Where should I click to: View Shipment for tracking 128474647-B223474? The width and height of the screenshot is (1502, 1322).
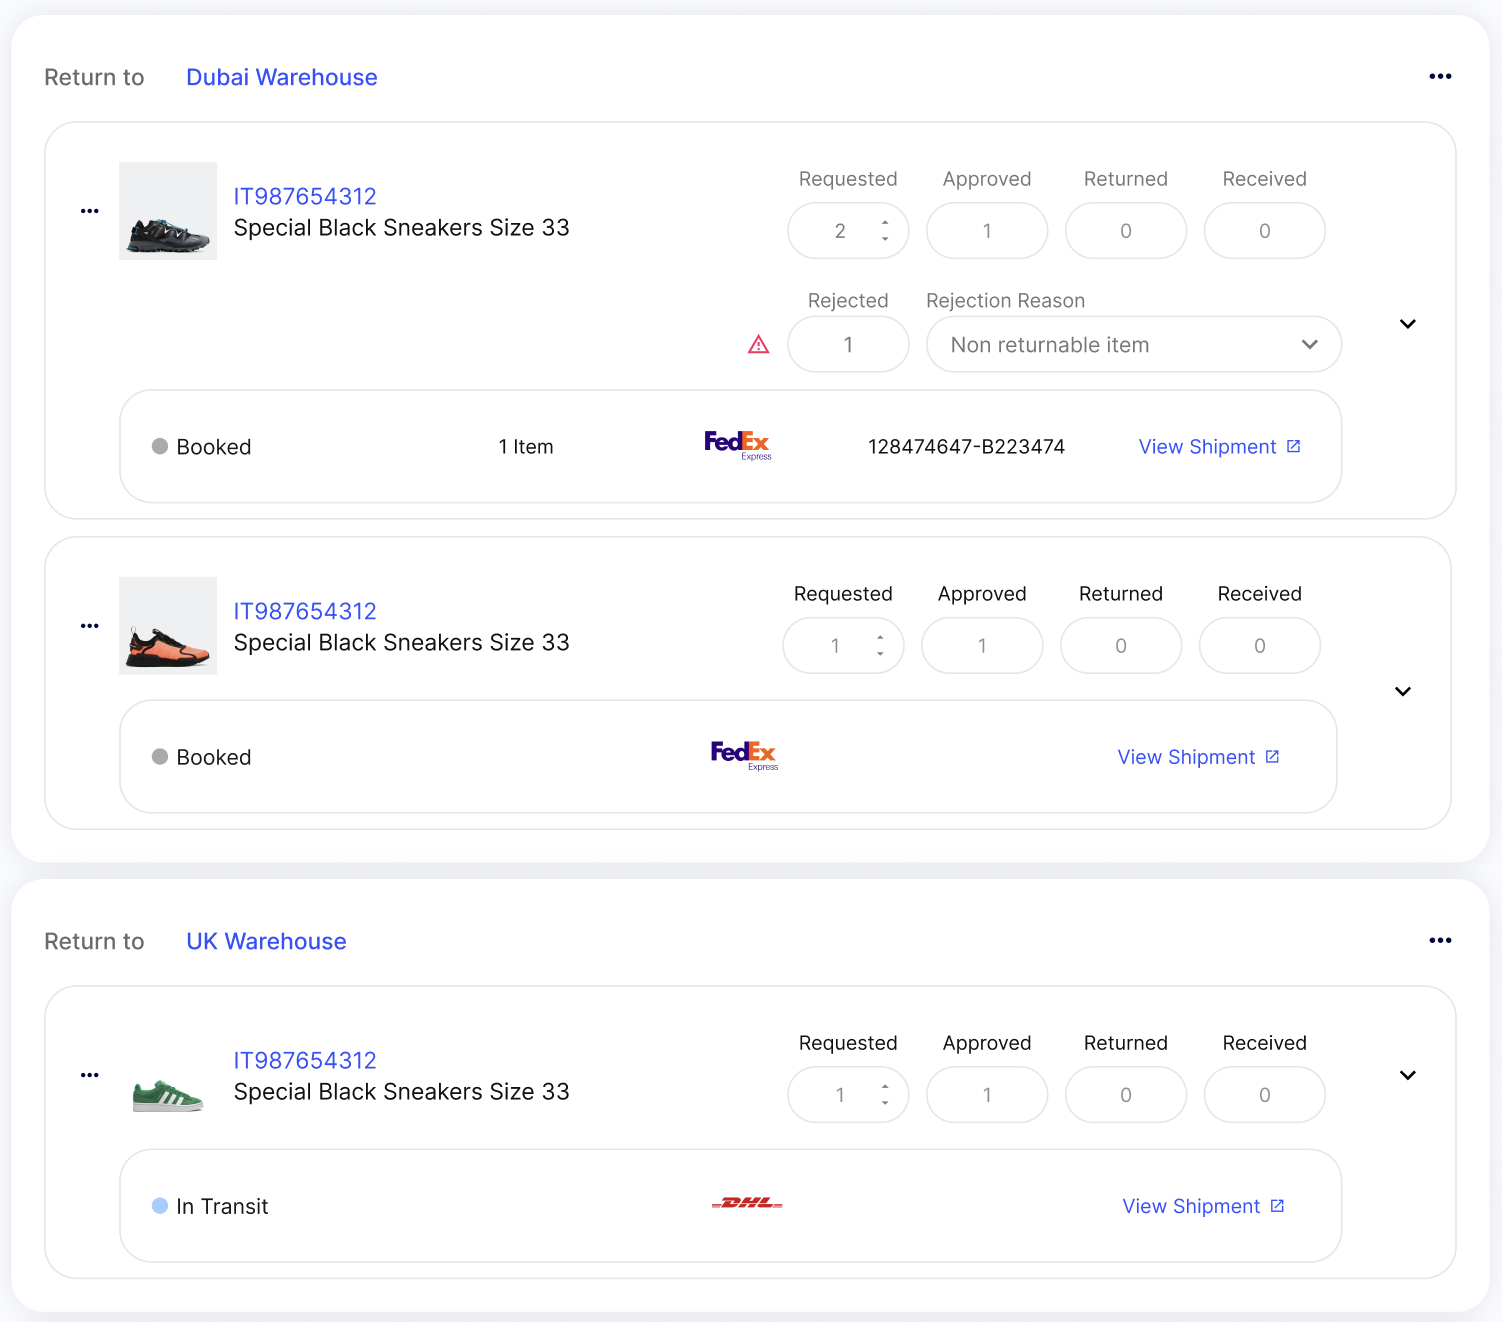(1219, 447)
